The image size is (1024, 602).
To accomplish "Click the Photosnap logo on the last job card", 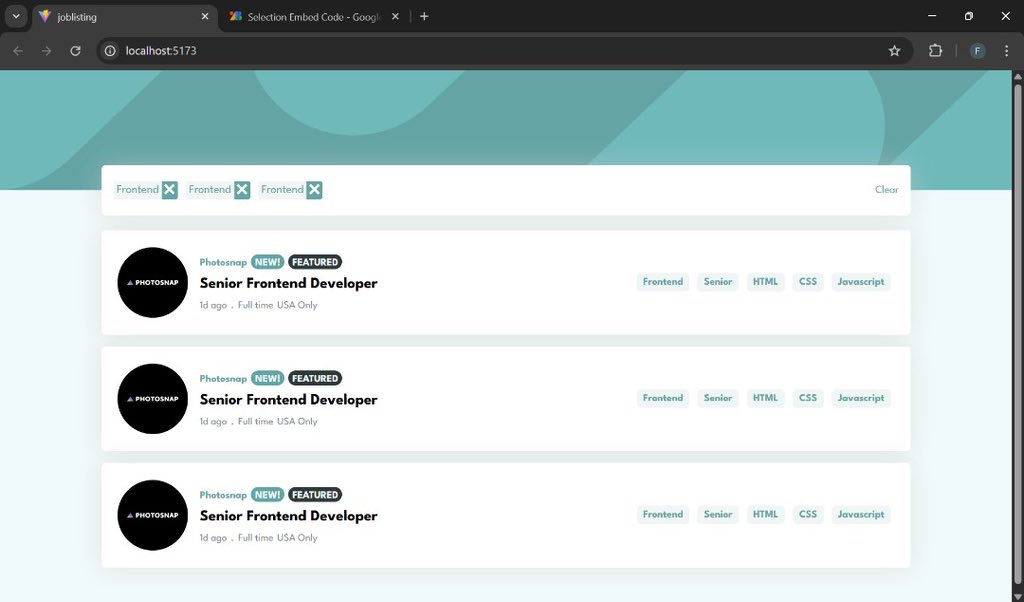I will pyautogui.click(x=152, y=515).
